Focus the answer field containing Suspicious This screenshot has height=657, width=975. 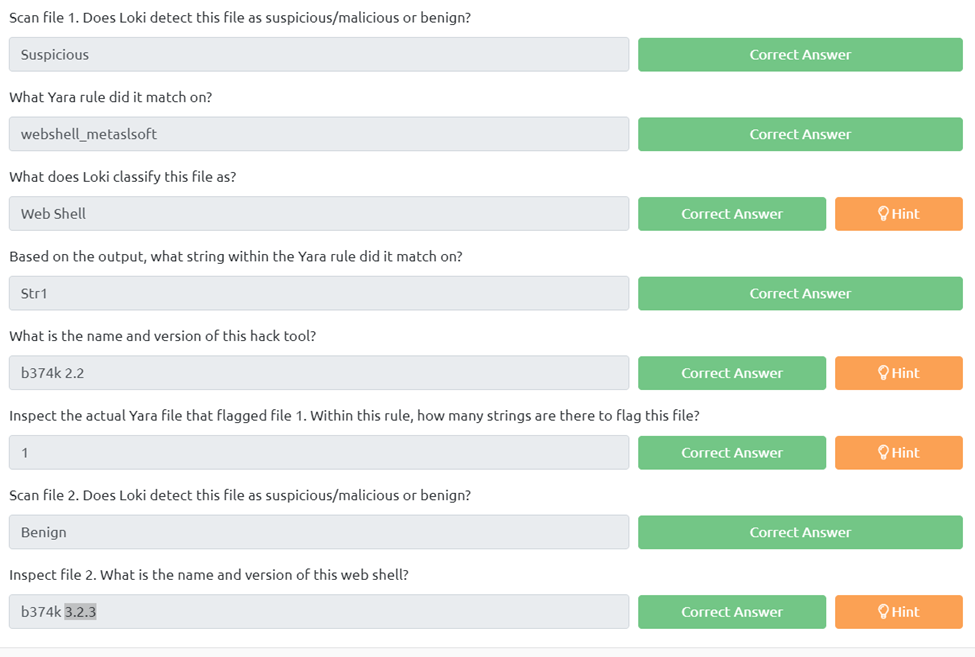tap(319, 55)
